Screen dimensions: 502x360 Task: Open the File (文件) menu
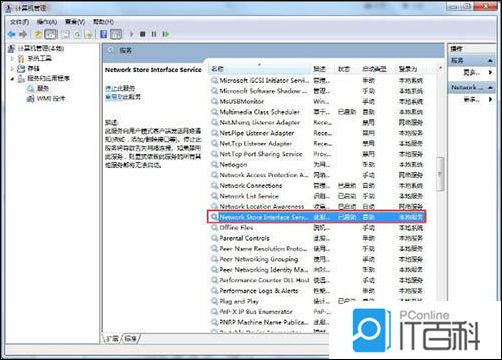(19, 22)
